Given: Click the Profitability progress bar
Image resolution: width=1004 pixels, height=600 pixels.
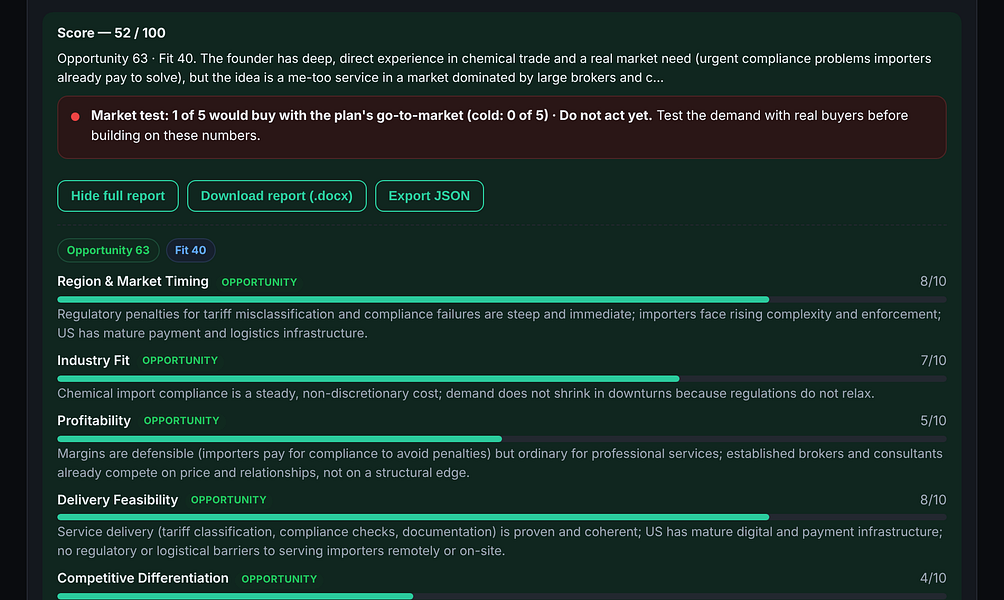Looking at the screenshot, I should pos(501,439).
